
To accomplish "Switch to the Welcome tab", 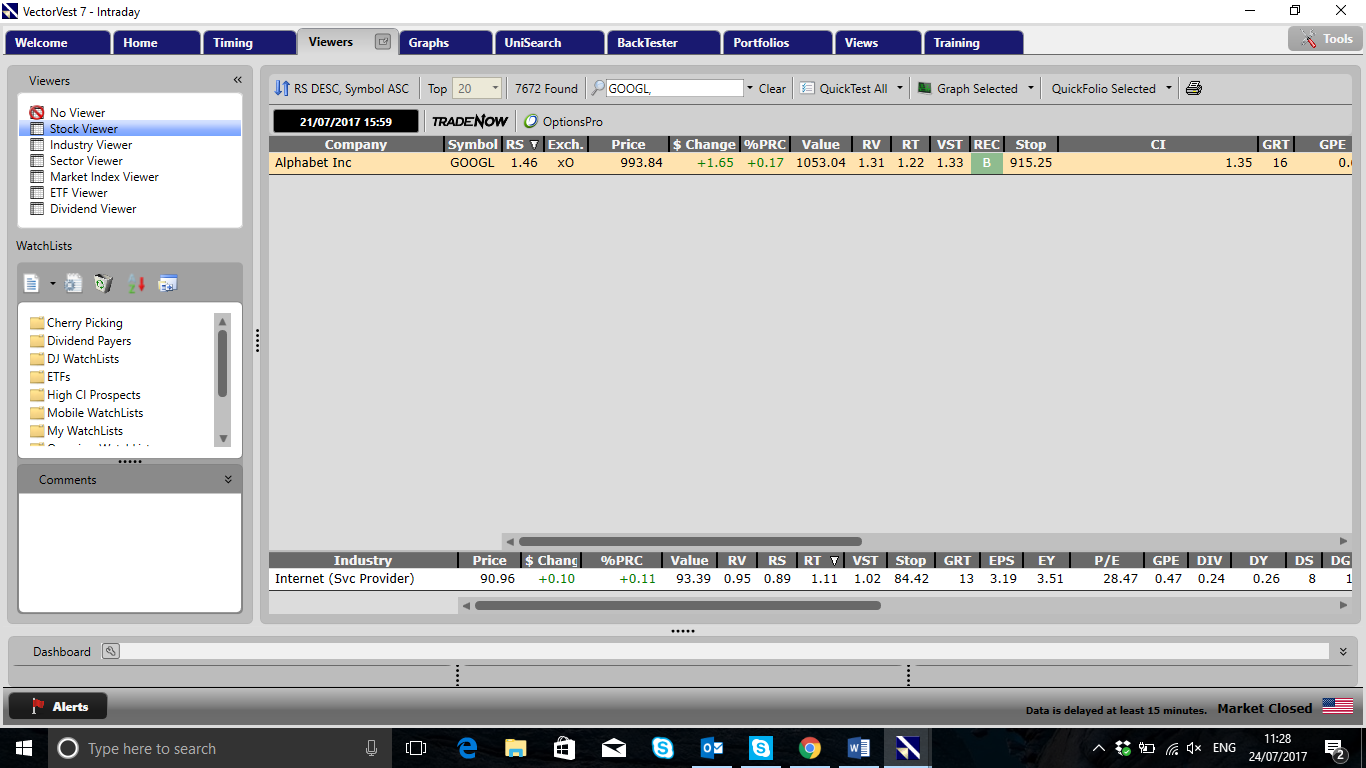I will pyautogui.click(x=57, y=43).
